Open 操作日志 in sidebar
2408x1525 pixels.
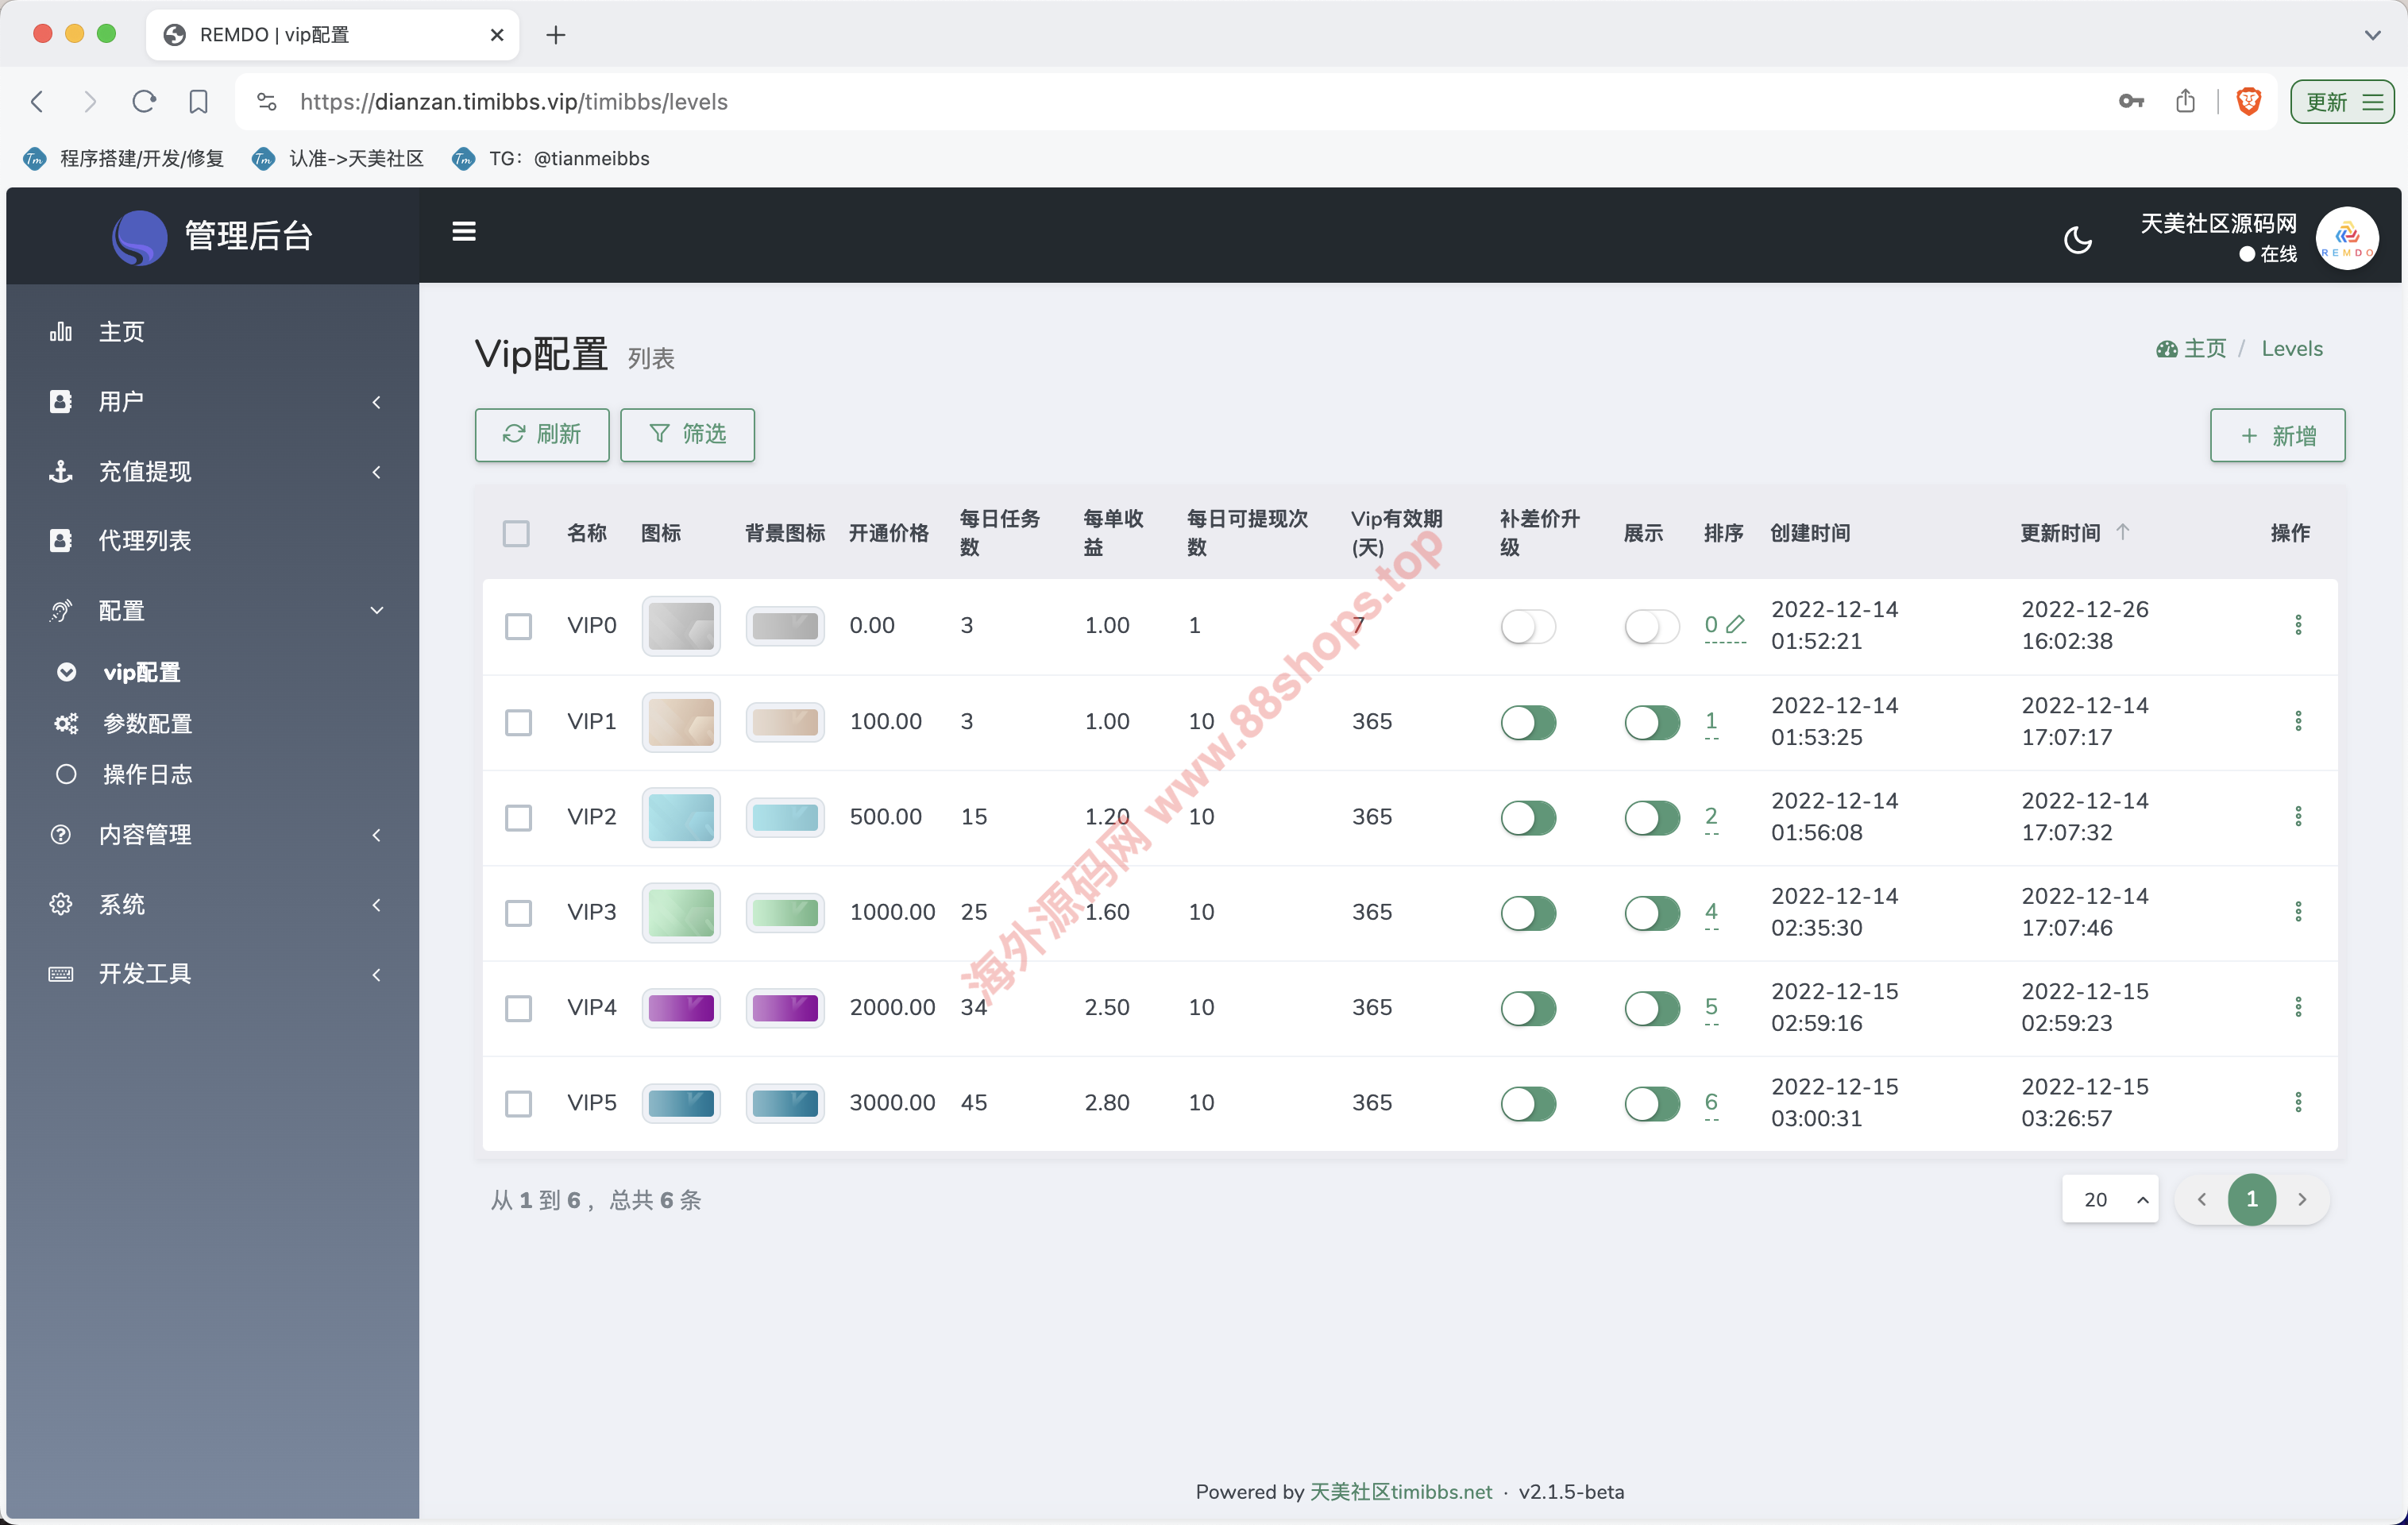147,774
